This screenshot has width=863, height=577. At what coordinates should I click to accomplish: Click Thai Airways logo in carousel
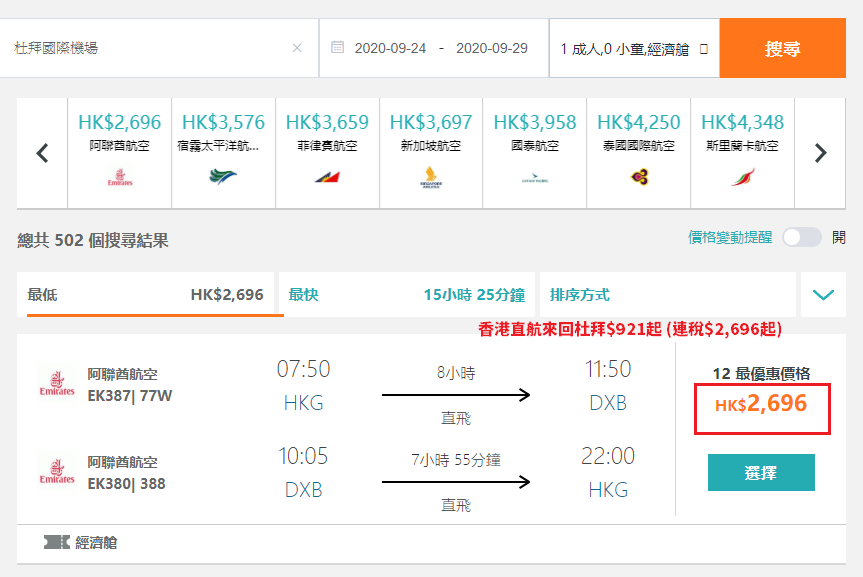click(x=640, y=177)
